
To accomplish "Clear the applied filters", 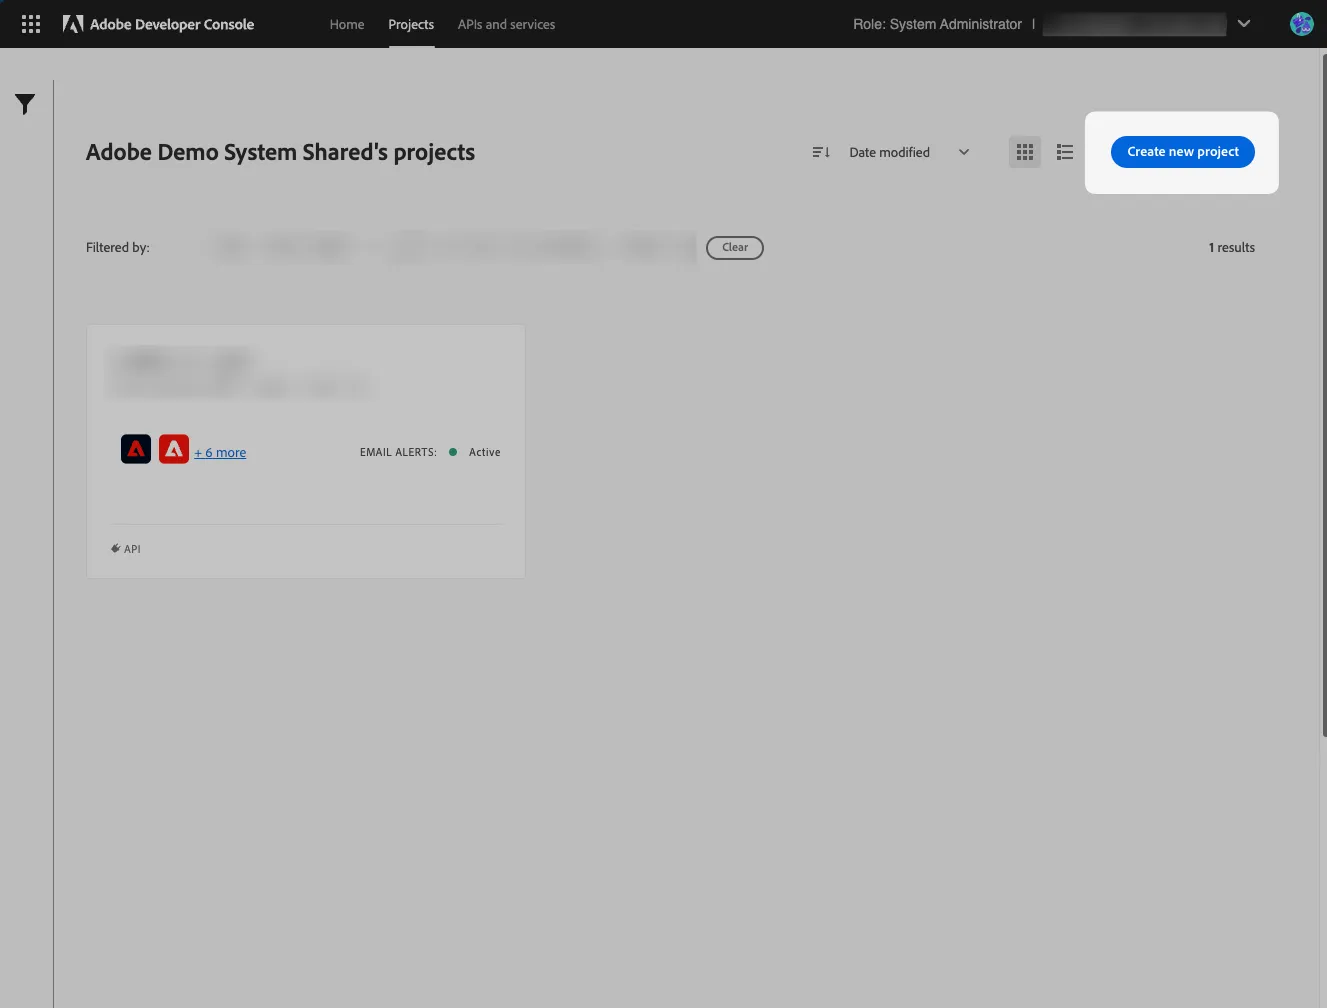I will pos(735,247).
